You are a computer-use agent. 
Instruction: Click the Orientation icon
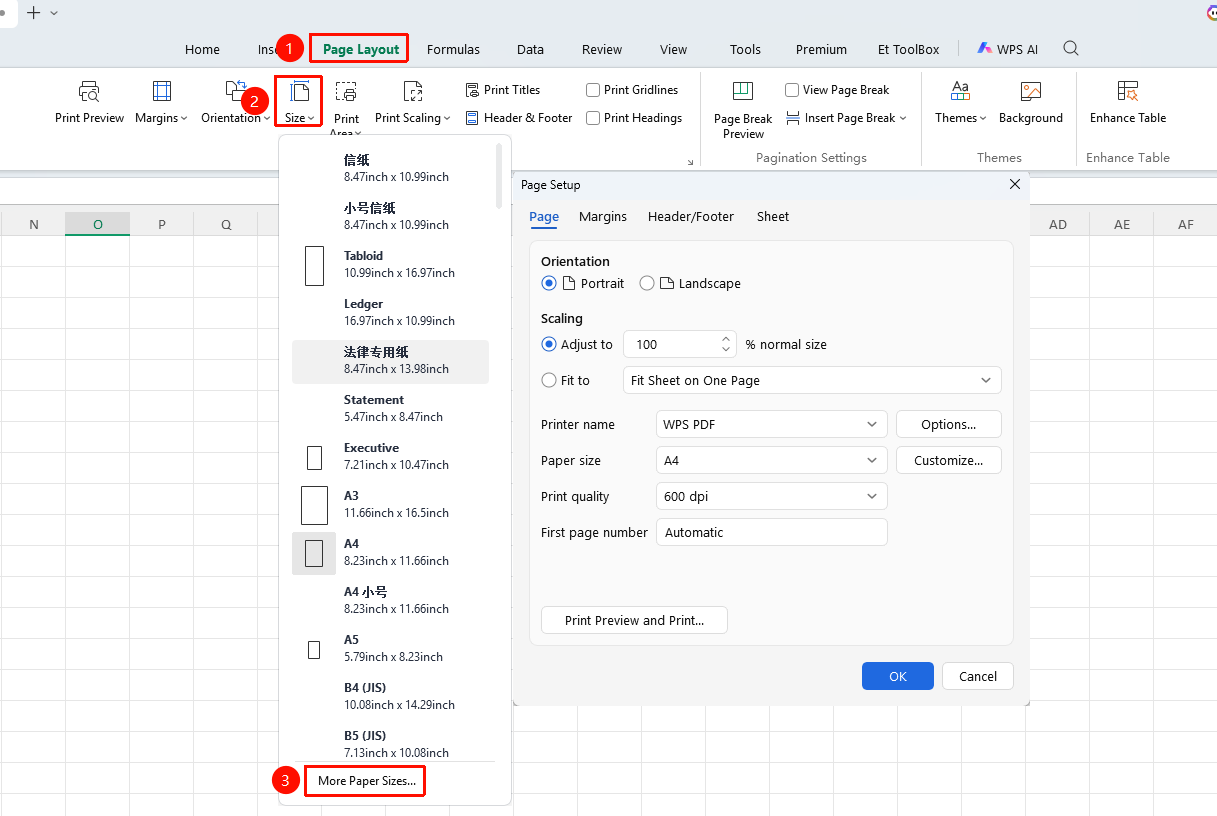click(236, 92)
